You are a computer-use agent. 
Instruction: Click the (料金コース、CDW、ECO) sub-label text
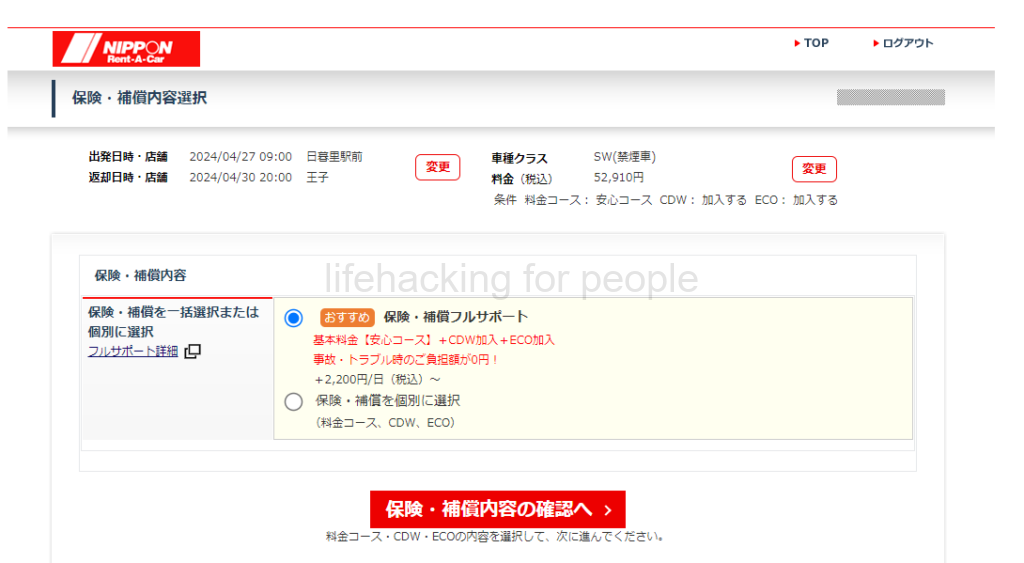(x=386, y=423)
